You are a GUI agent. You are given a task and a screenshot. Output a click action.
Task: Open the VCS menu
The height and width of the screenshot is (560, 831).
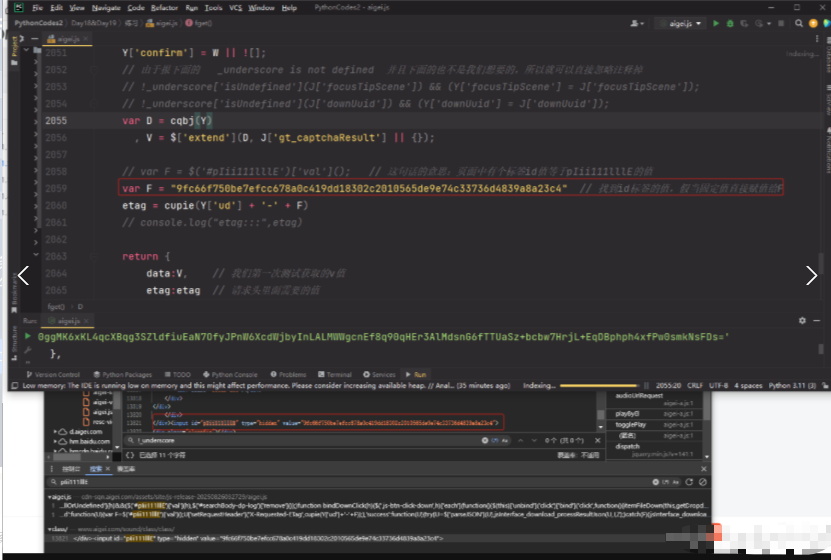(235, 8)
